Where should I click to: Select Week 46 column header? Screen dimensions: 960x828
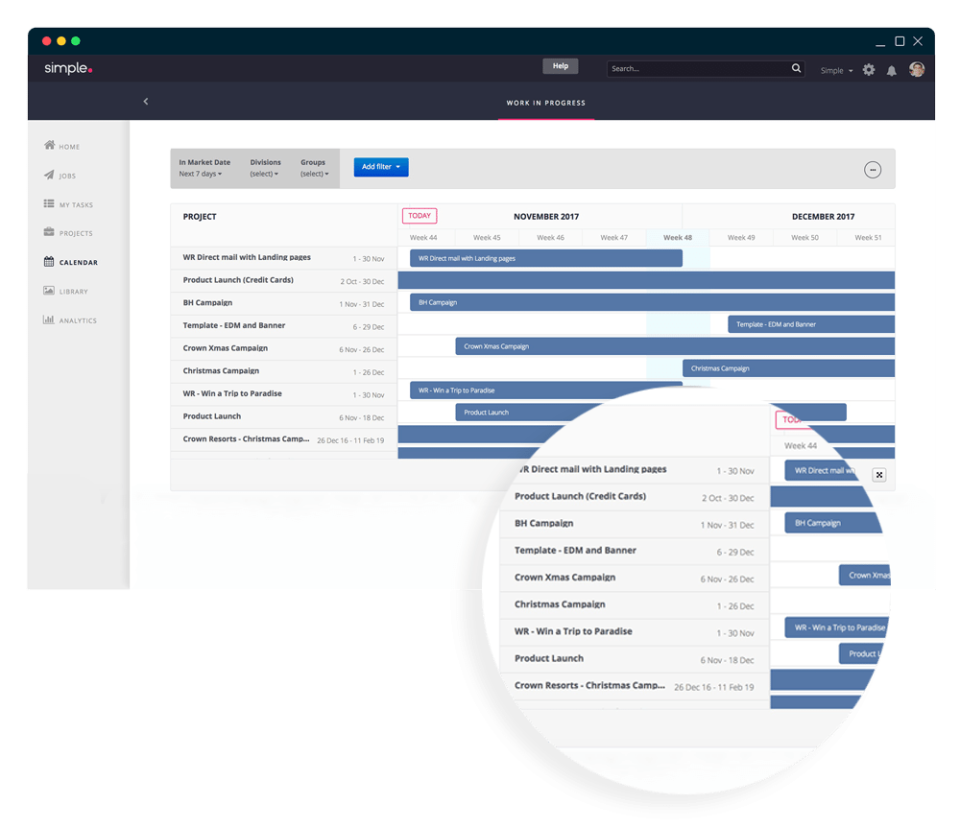[550, 238]
